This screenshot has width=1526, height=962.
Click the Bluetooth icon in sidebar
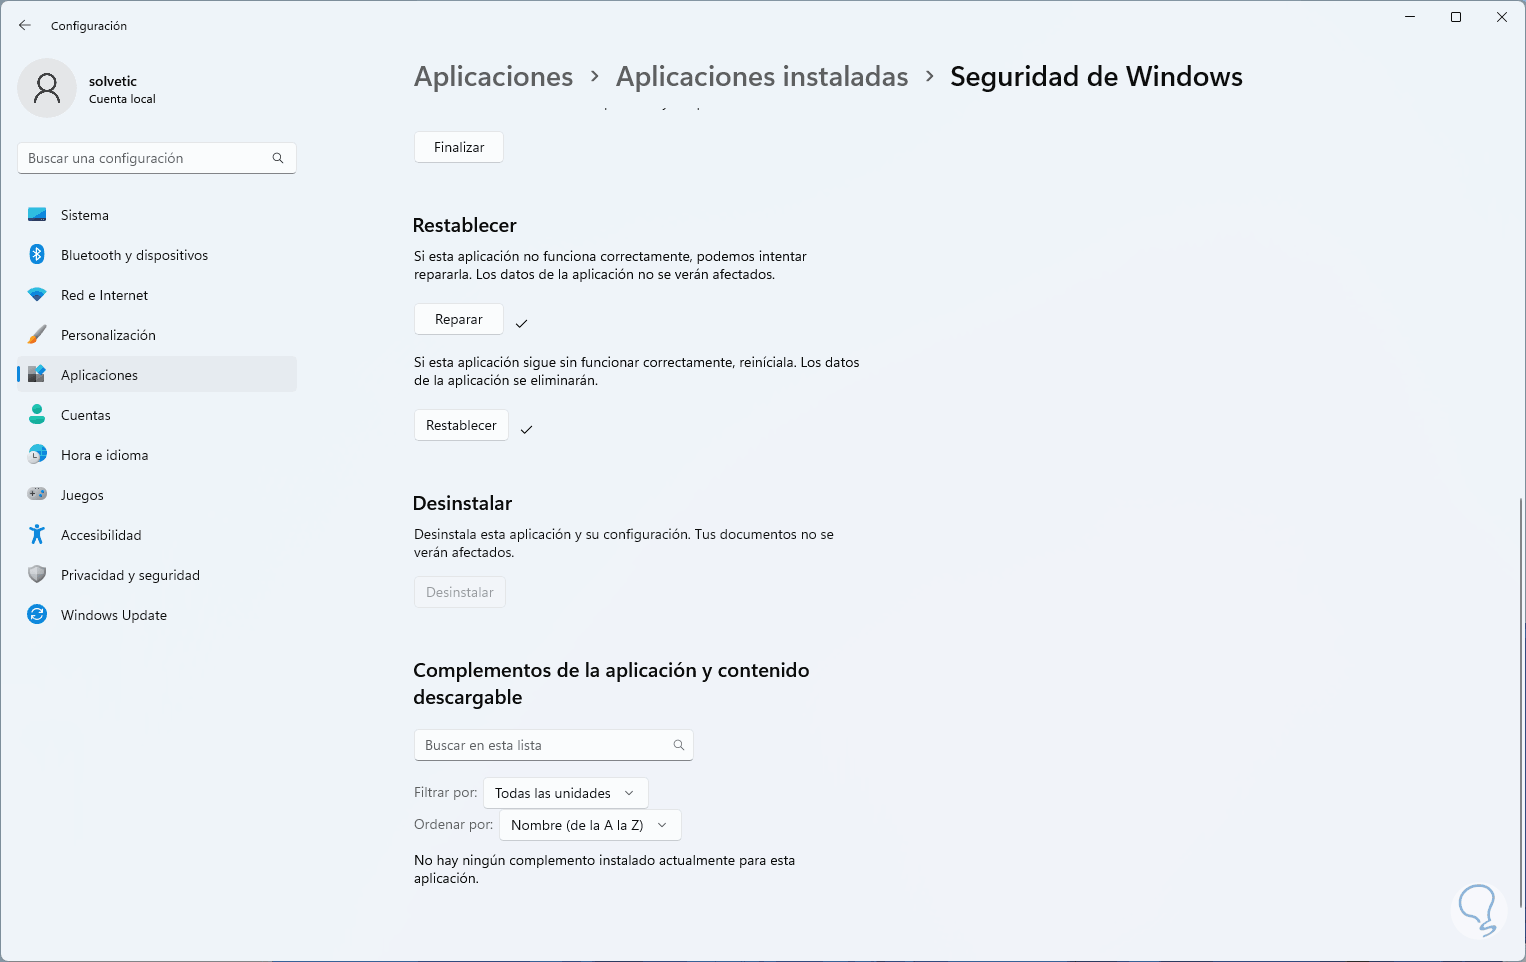click(x=37, y=255)
